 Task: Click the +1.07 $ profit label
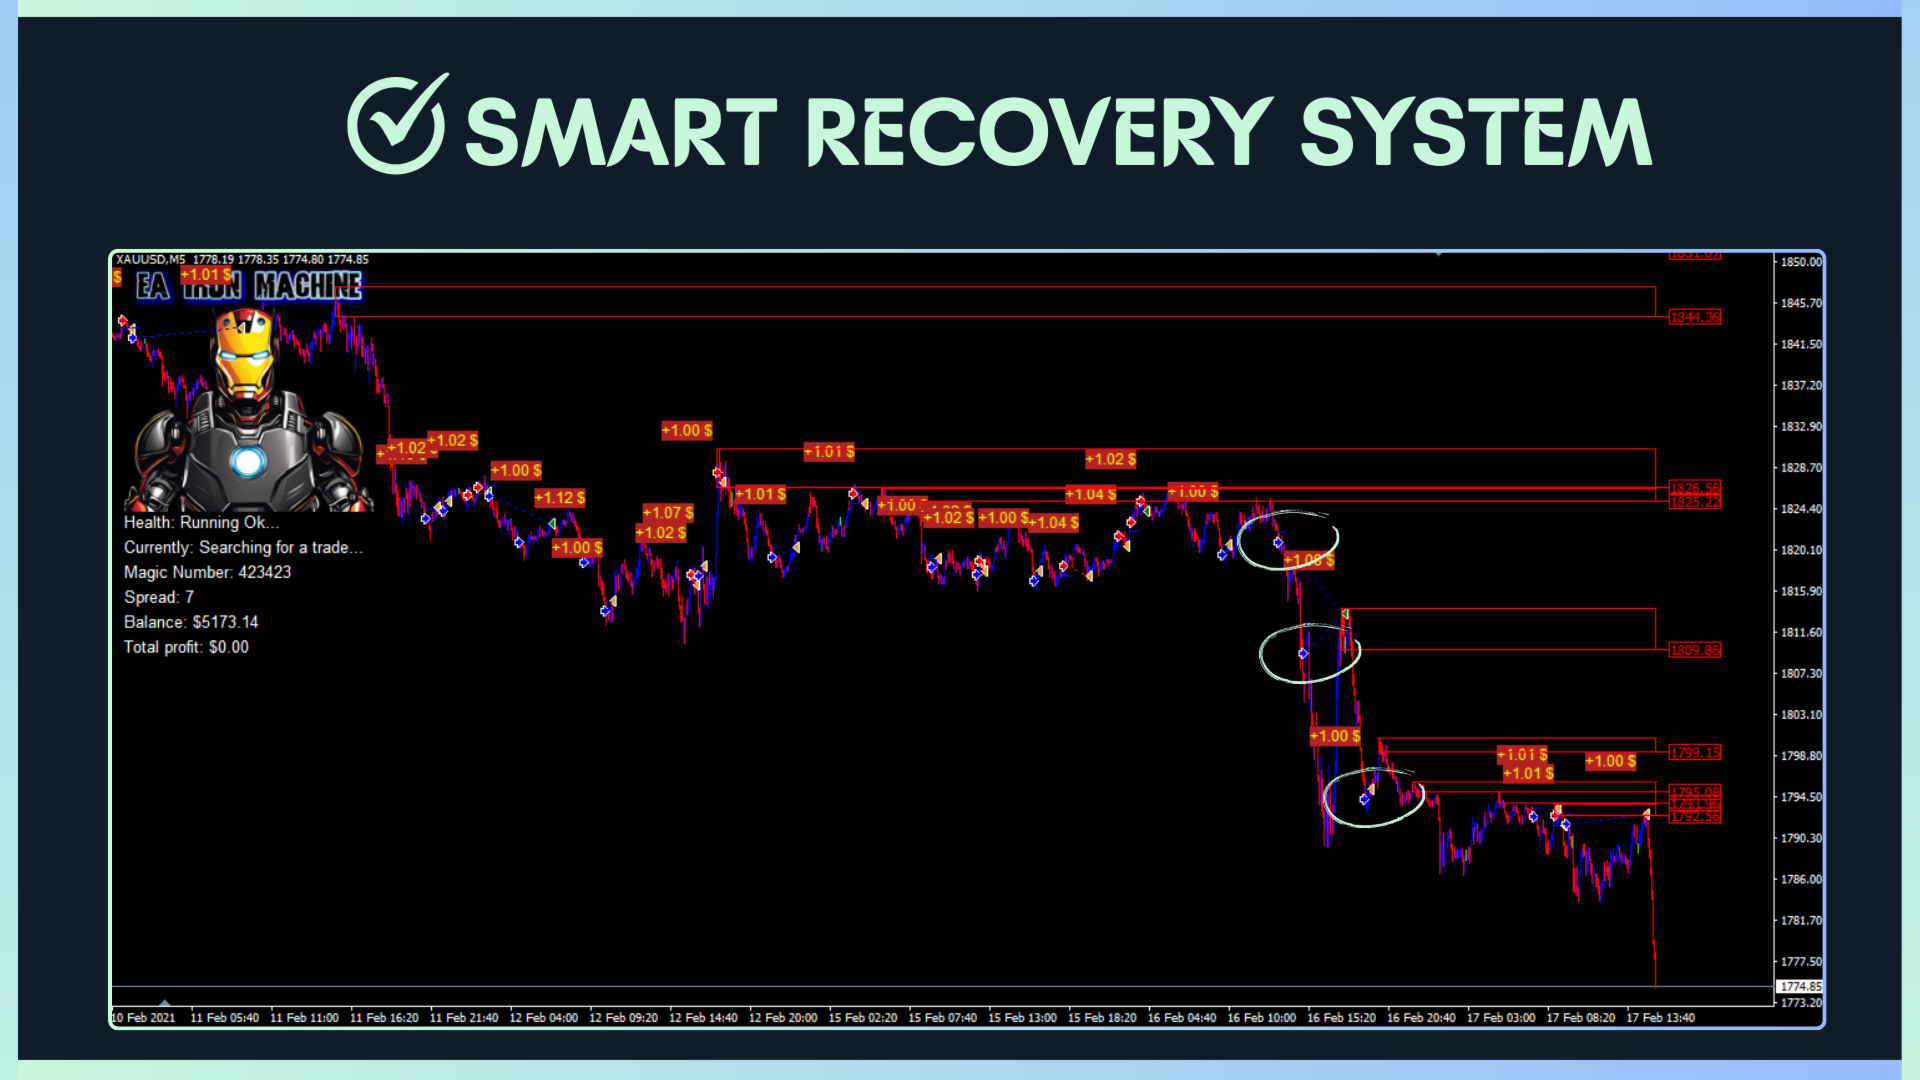click(x=668, y=512)
